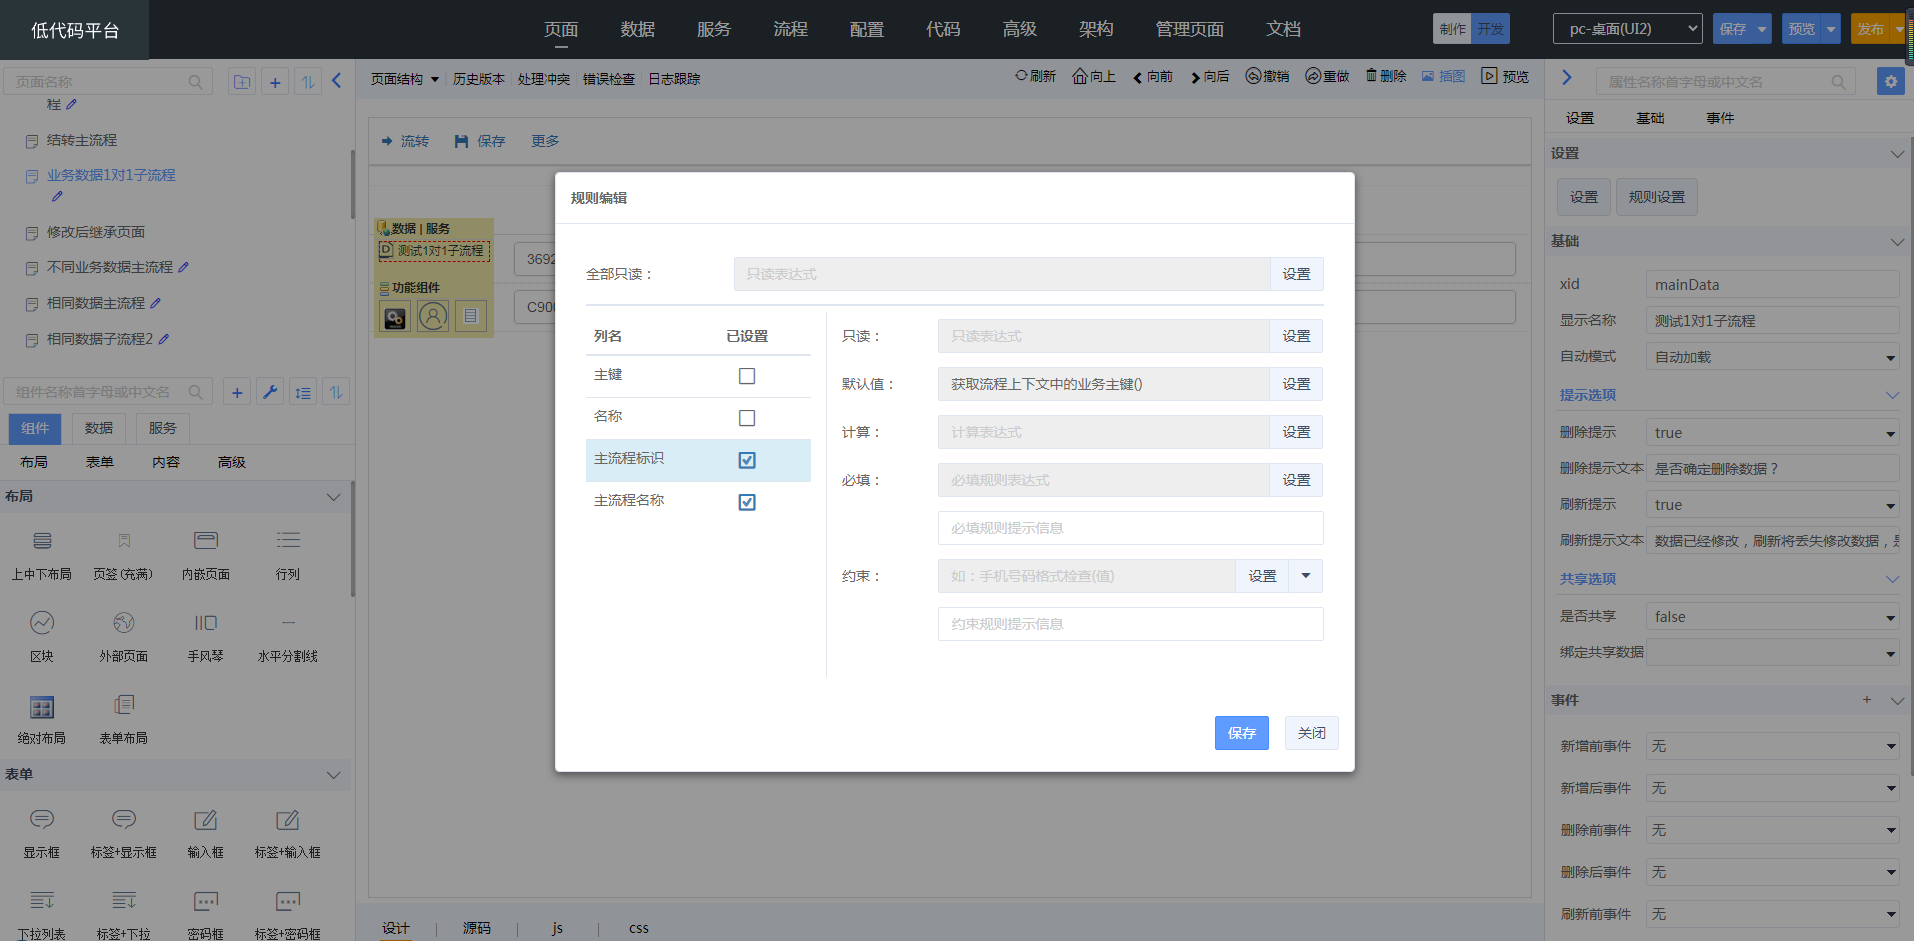Open the 约束 settings dropdown arrow
The height and width of the screenshot is (941, 1914).
tap(1306, 576)
